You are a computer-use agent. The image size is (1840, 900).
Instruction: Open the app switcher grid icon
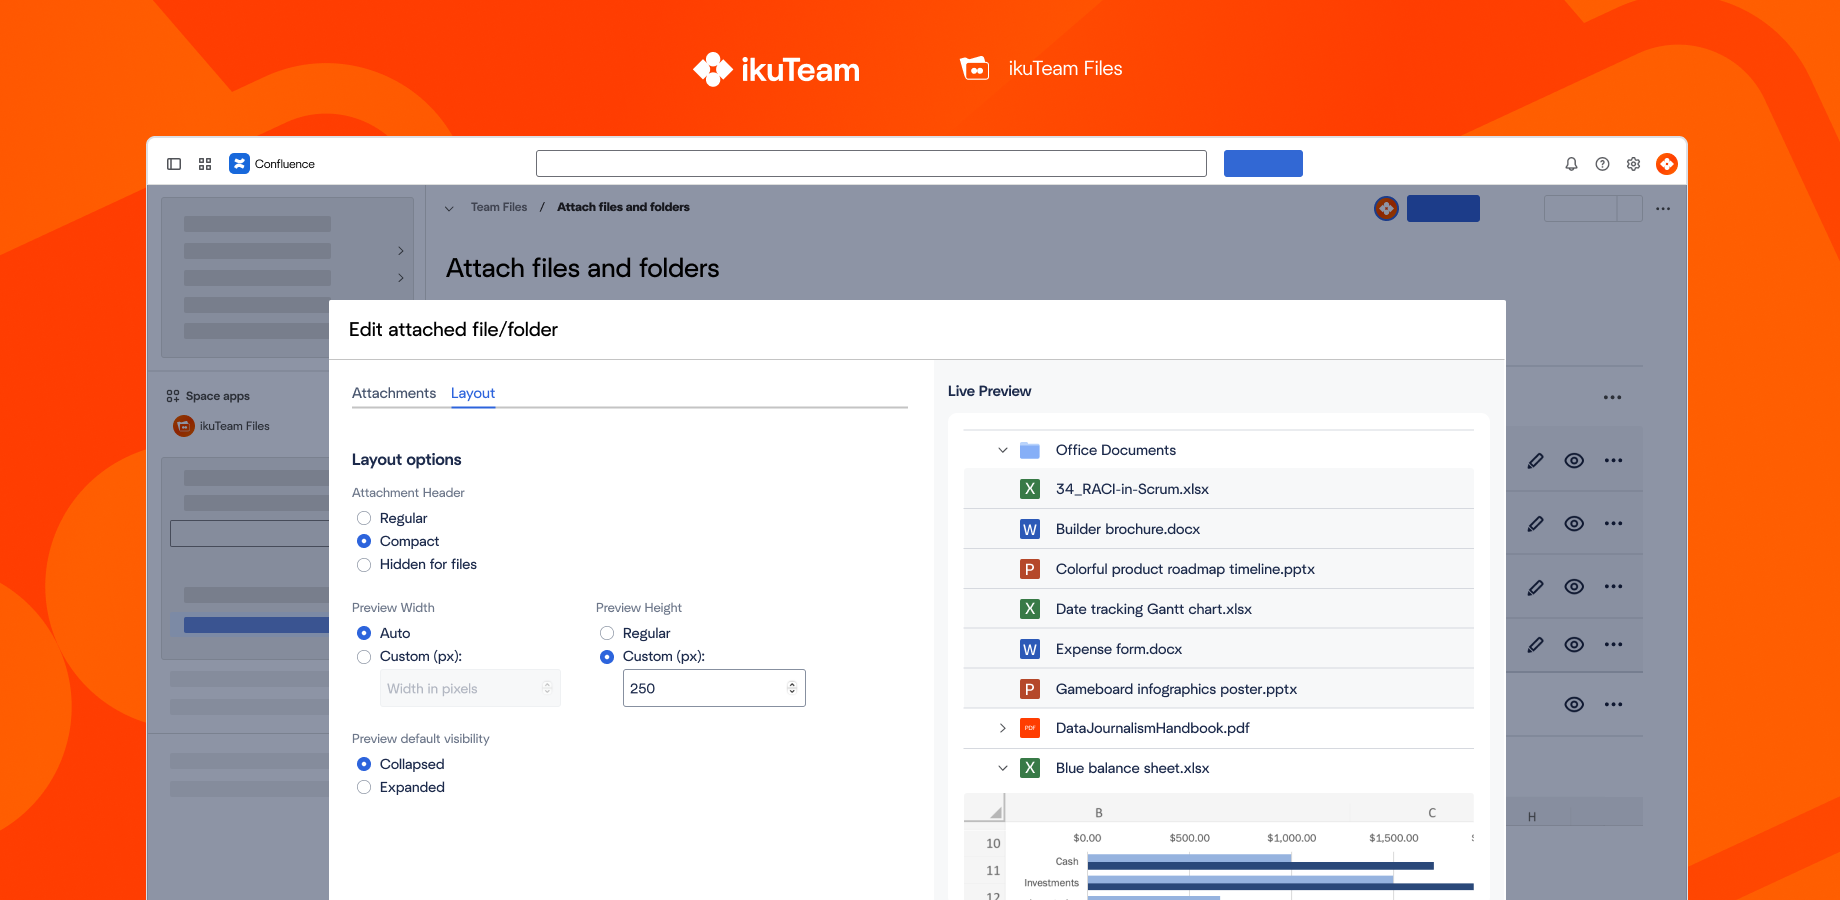tap(205, 163)
